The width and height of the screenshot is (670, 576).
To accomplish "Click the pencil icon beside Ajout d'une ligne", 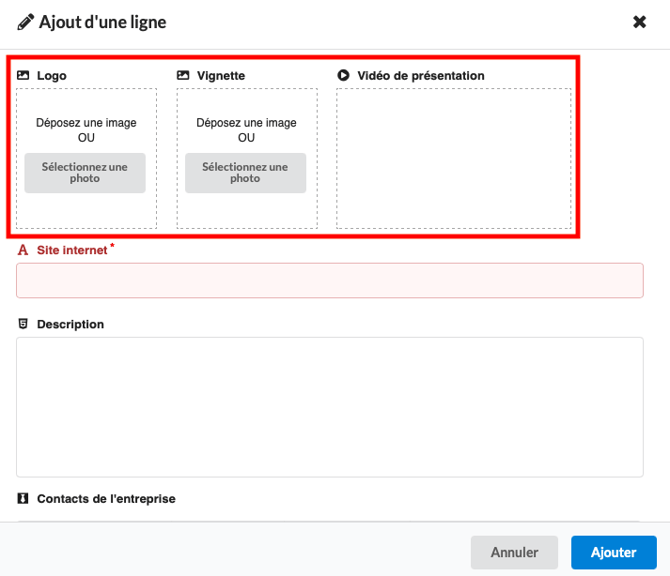I will click(26, 22).
